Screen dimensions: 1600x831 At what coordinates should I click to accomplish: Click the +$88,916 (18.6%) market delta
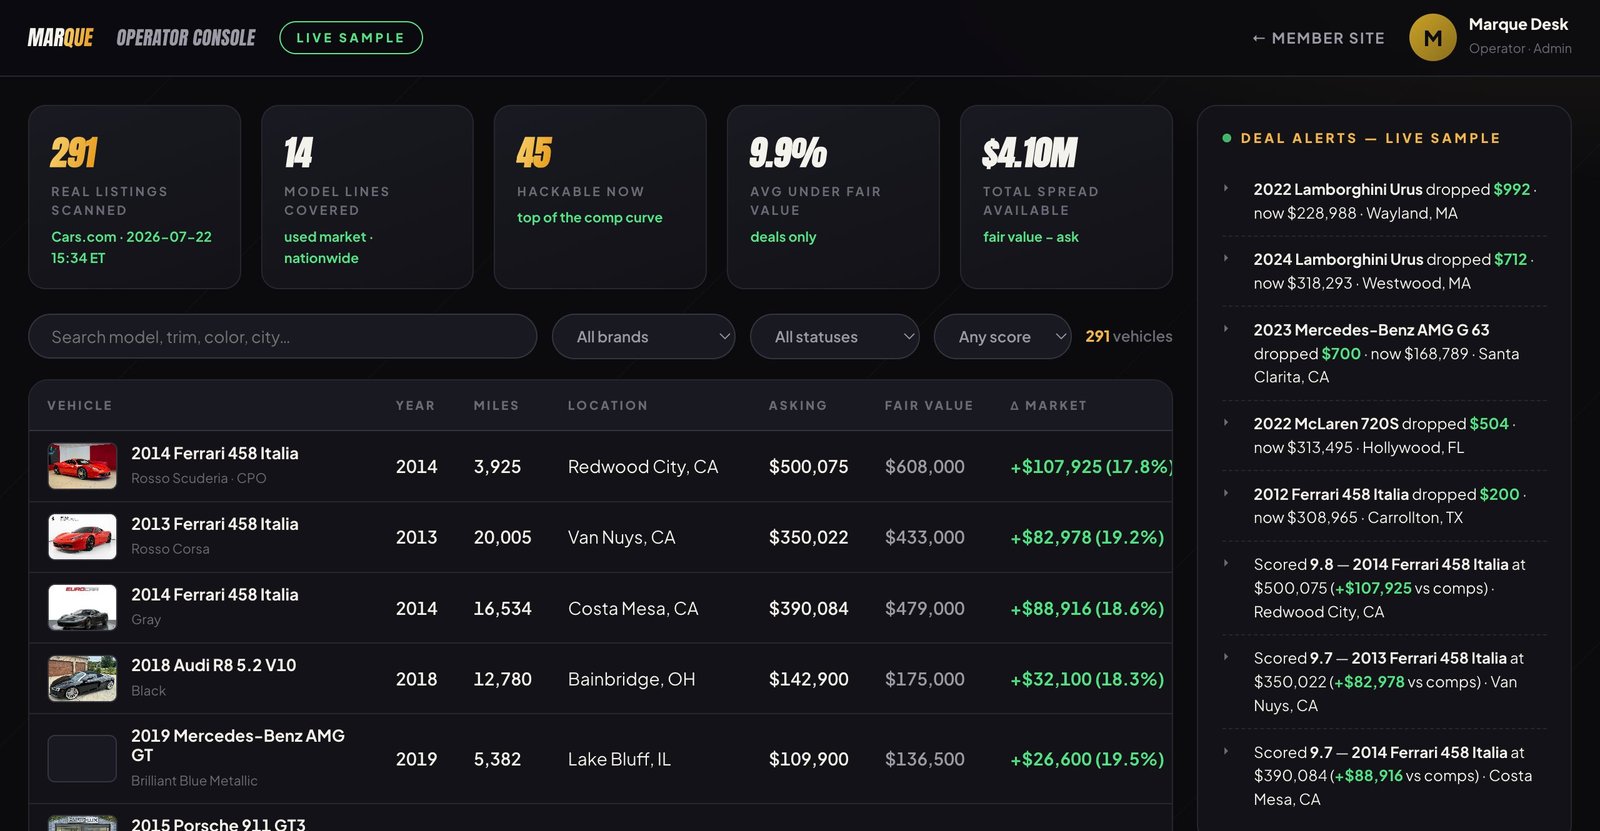tap(1087, 609)
